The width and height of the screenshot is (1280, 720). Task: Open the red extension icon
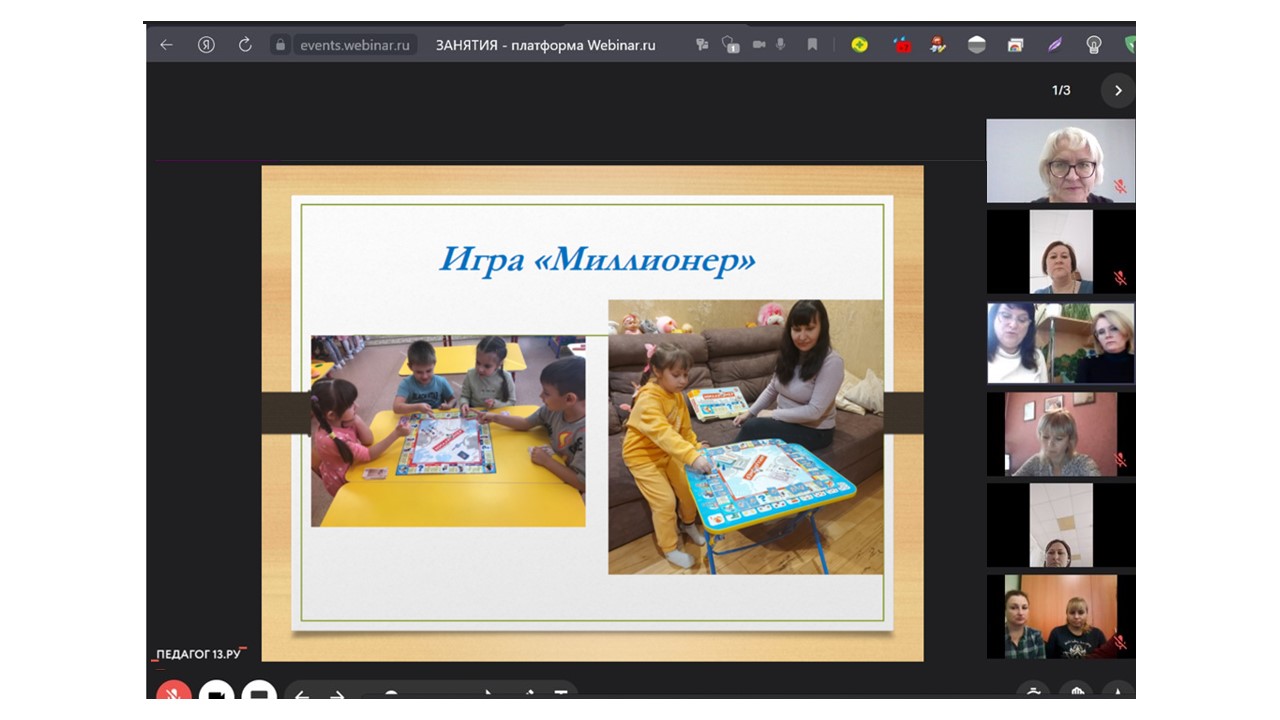(x=902, y=45)
